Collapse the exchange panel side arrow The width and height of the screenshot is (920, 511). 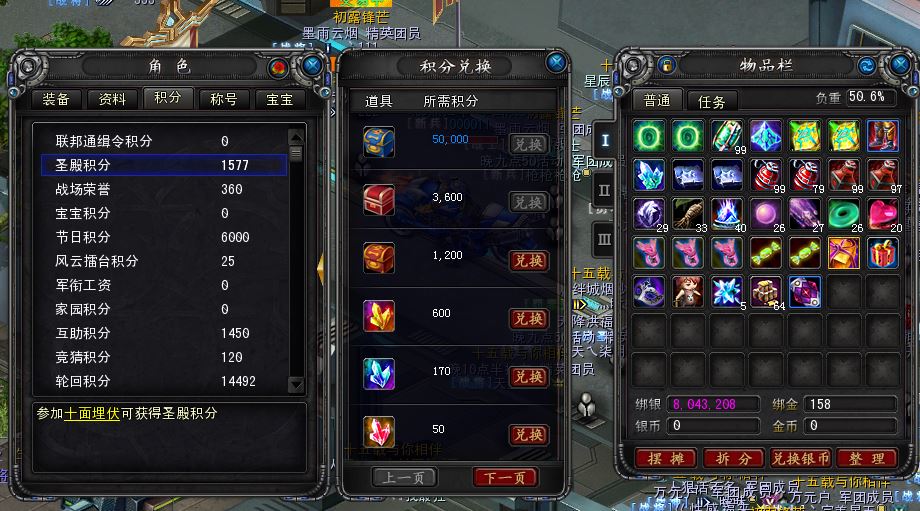(320, 269)
